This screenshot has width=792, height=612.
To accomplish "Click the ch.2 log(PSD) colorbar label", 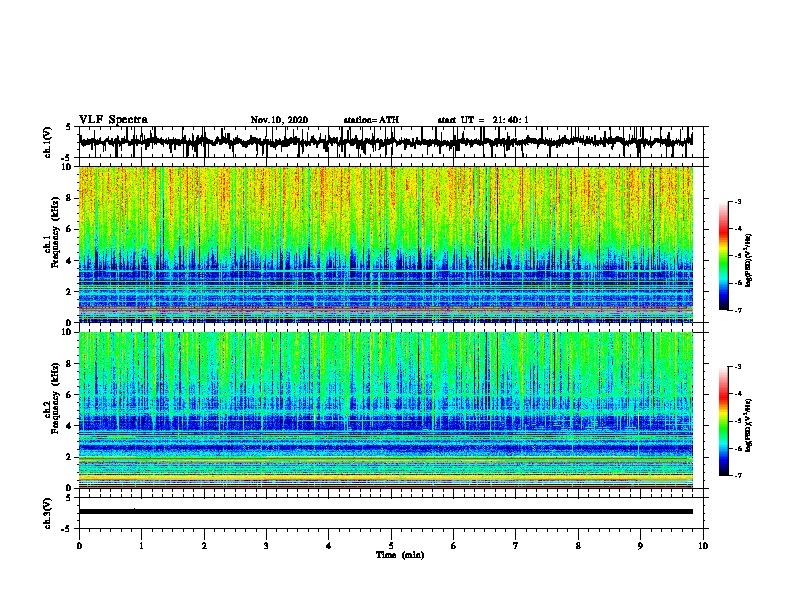I will point(748,426).
